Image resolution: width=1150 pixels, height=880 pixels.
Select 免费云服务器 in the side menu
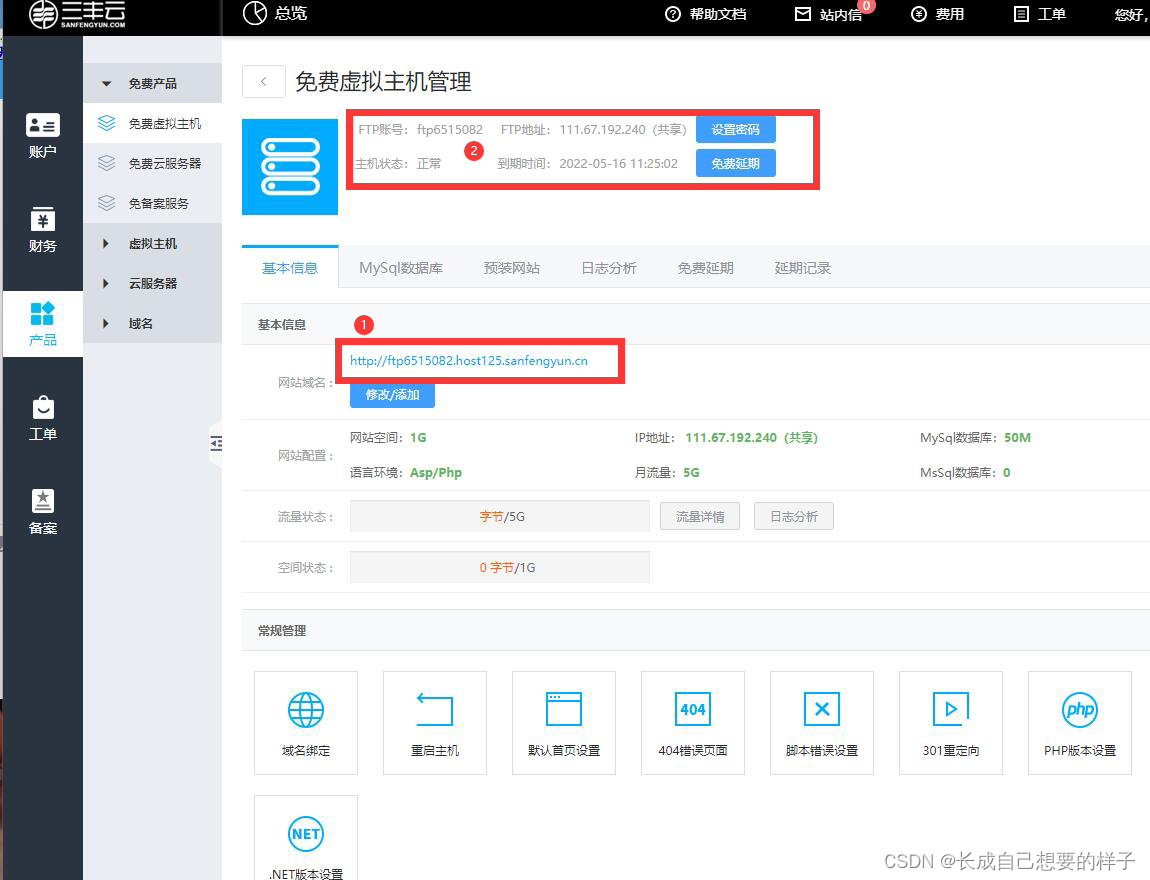click(153, 163)
